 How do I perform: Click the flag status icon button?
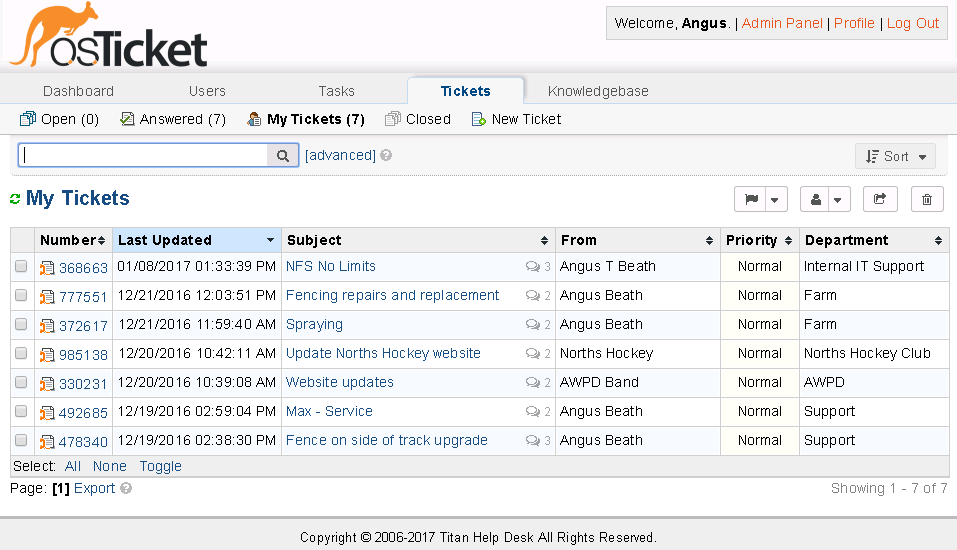(x=750, y=199)
